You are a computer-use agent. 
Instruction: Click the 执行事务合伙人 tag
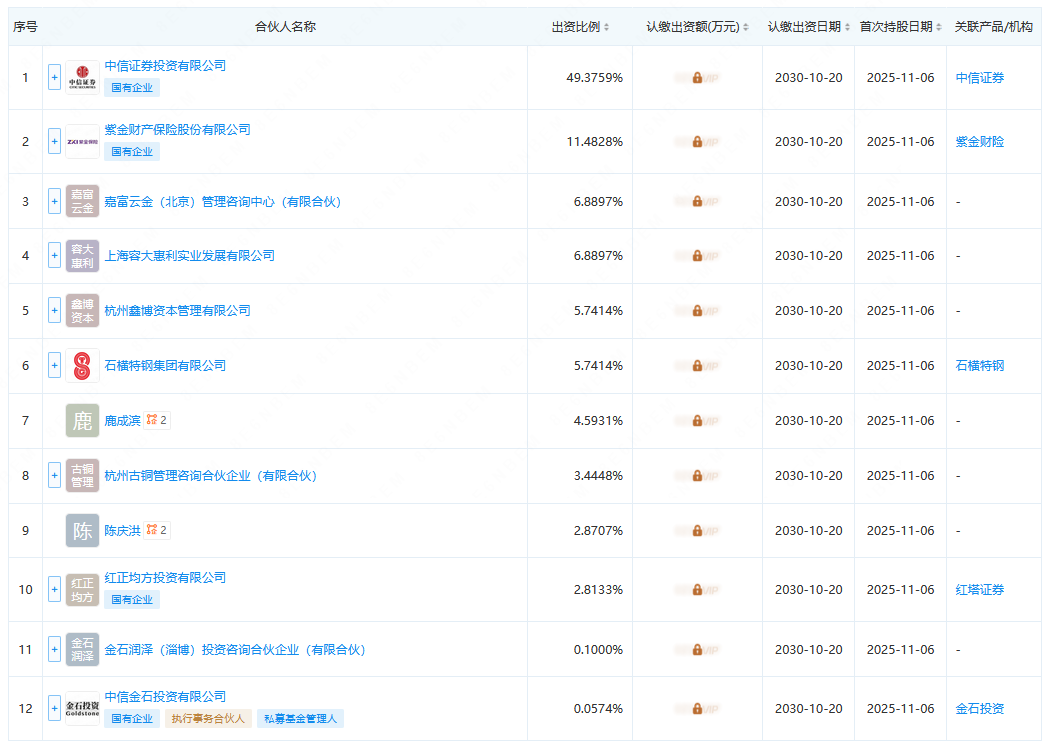click(208, 719)
